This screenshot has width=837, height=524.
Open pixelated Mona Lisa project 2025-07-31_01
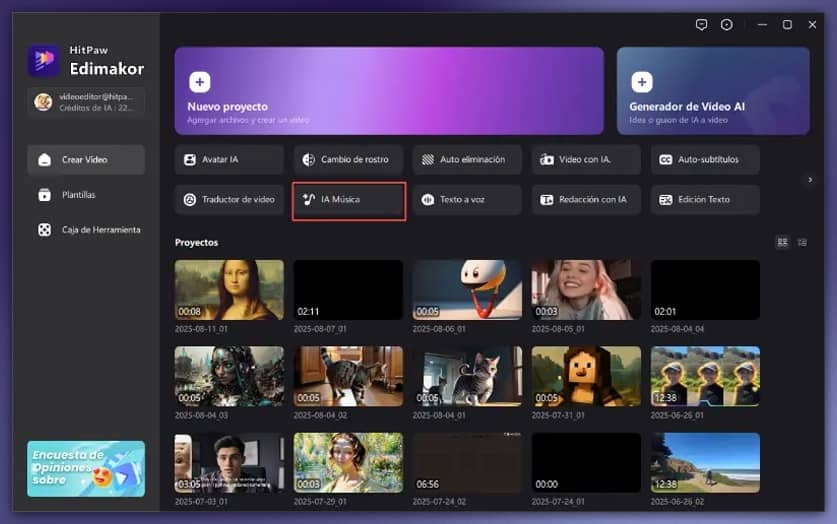(x=586, y=376)
